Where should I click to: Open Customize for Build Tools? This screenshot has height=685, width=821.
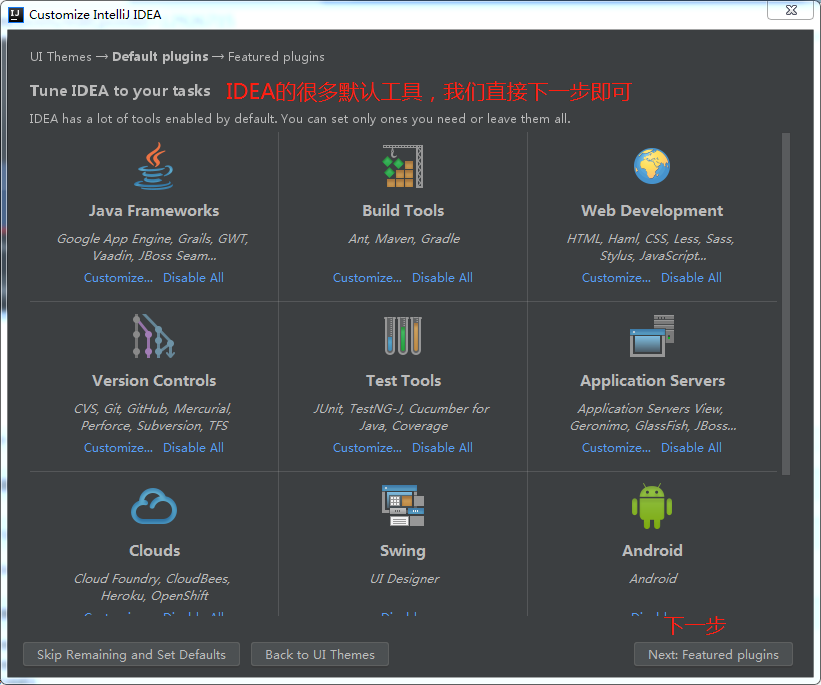[368, 278]
